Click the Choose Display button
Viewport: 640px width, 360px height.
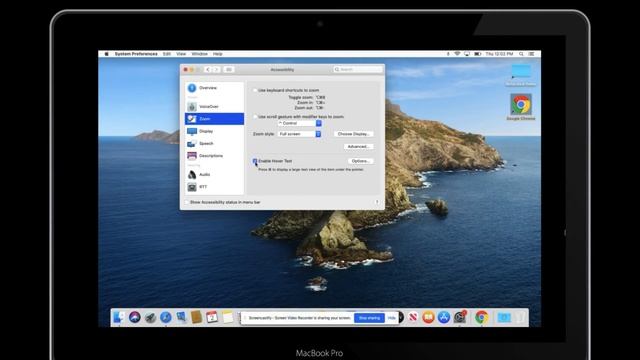coord(353,134)
